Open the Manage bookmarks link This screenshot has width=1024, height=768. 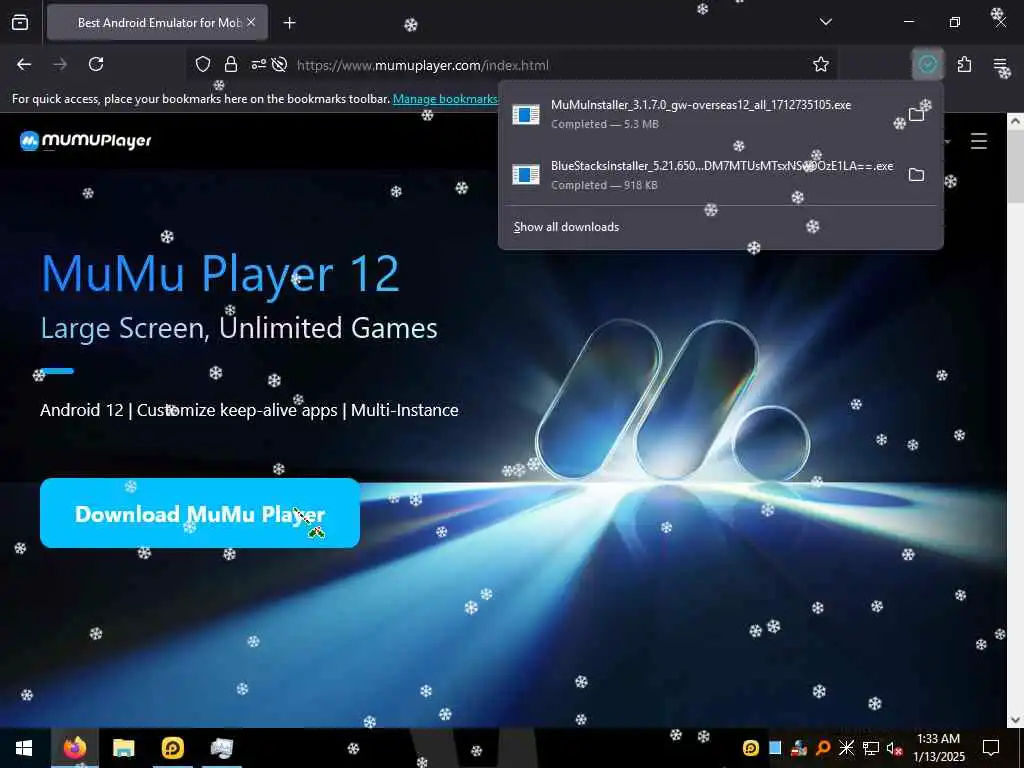[x=446, y=99]
